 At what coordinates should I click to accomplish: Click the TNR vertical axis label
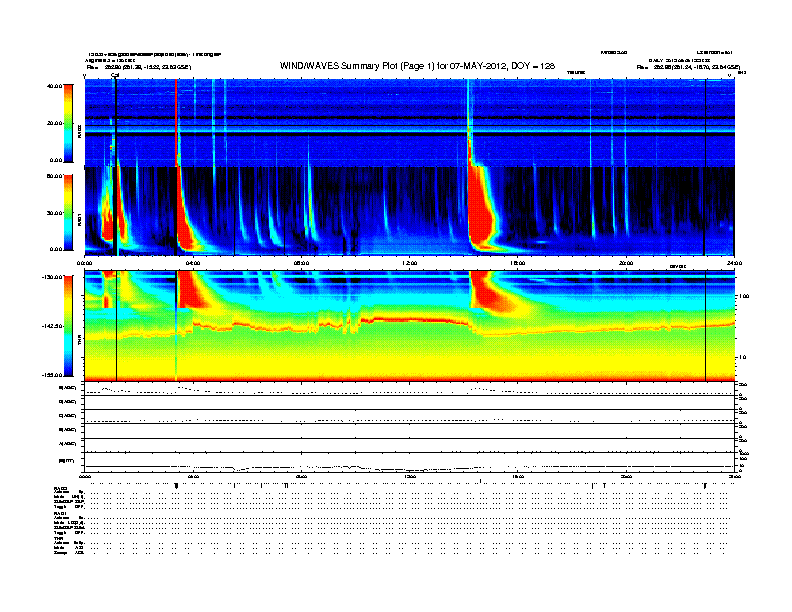(x=80, y=341)
